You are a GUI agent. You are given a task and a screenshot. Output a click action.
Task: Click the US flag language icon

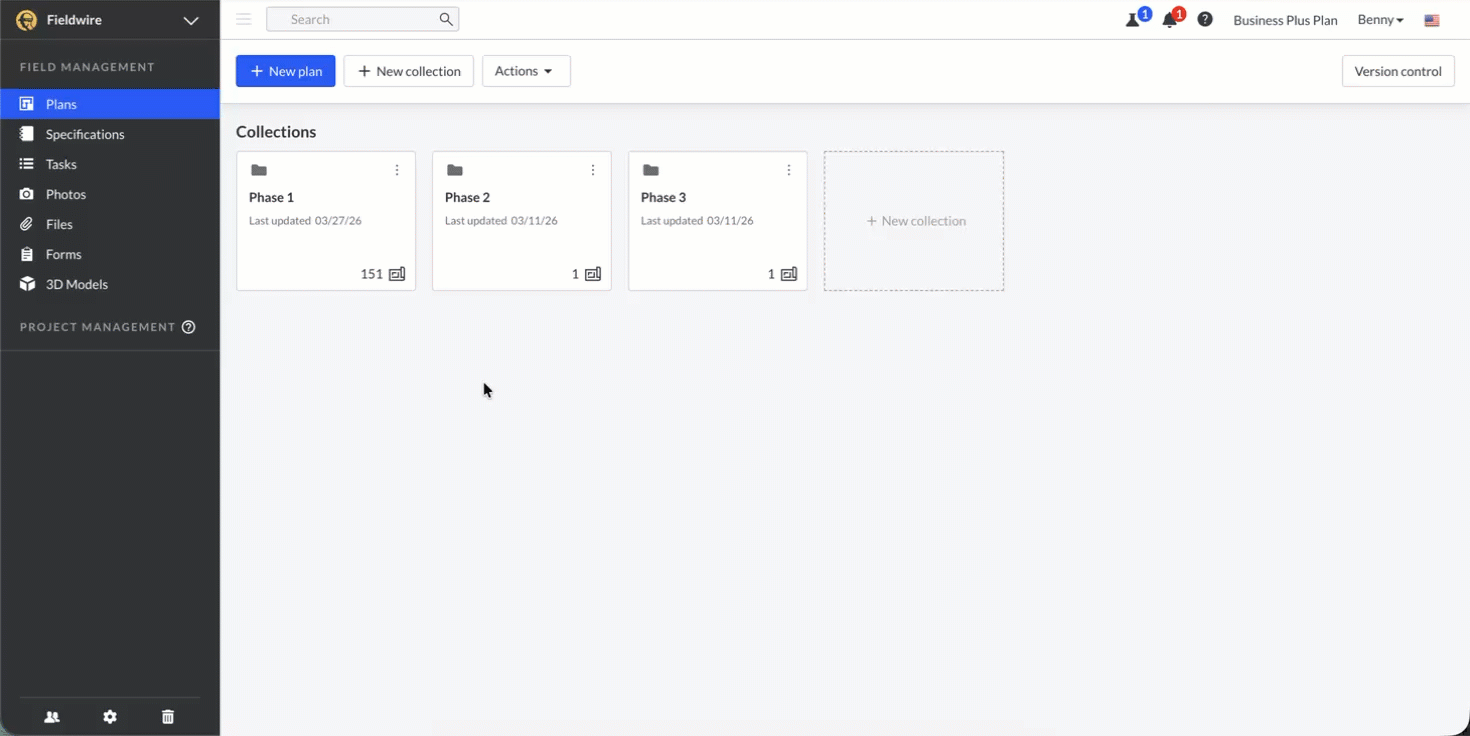tap(1432, 20)
